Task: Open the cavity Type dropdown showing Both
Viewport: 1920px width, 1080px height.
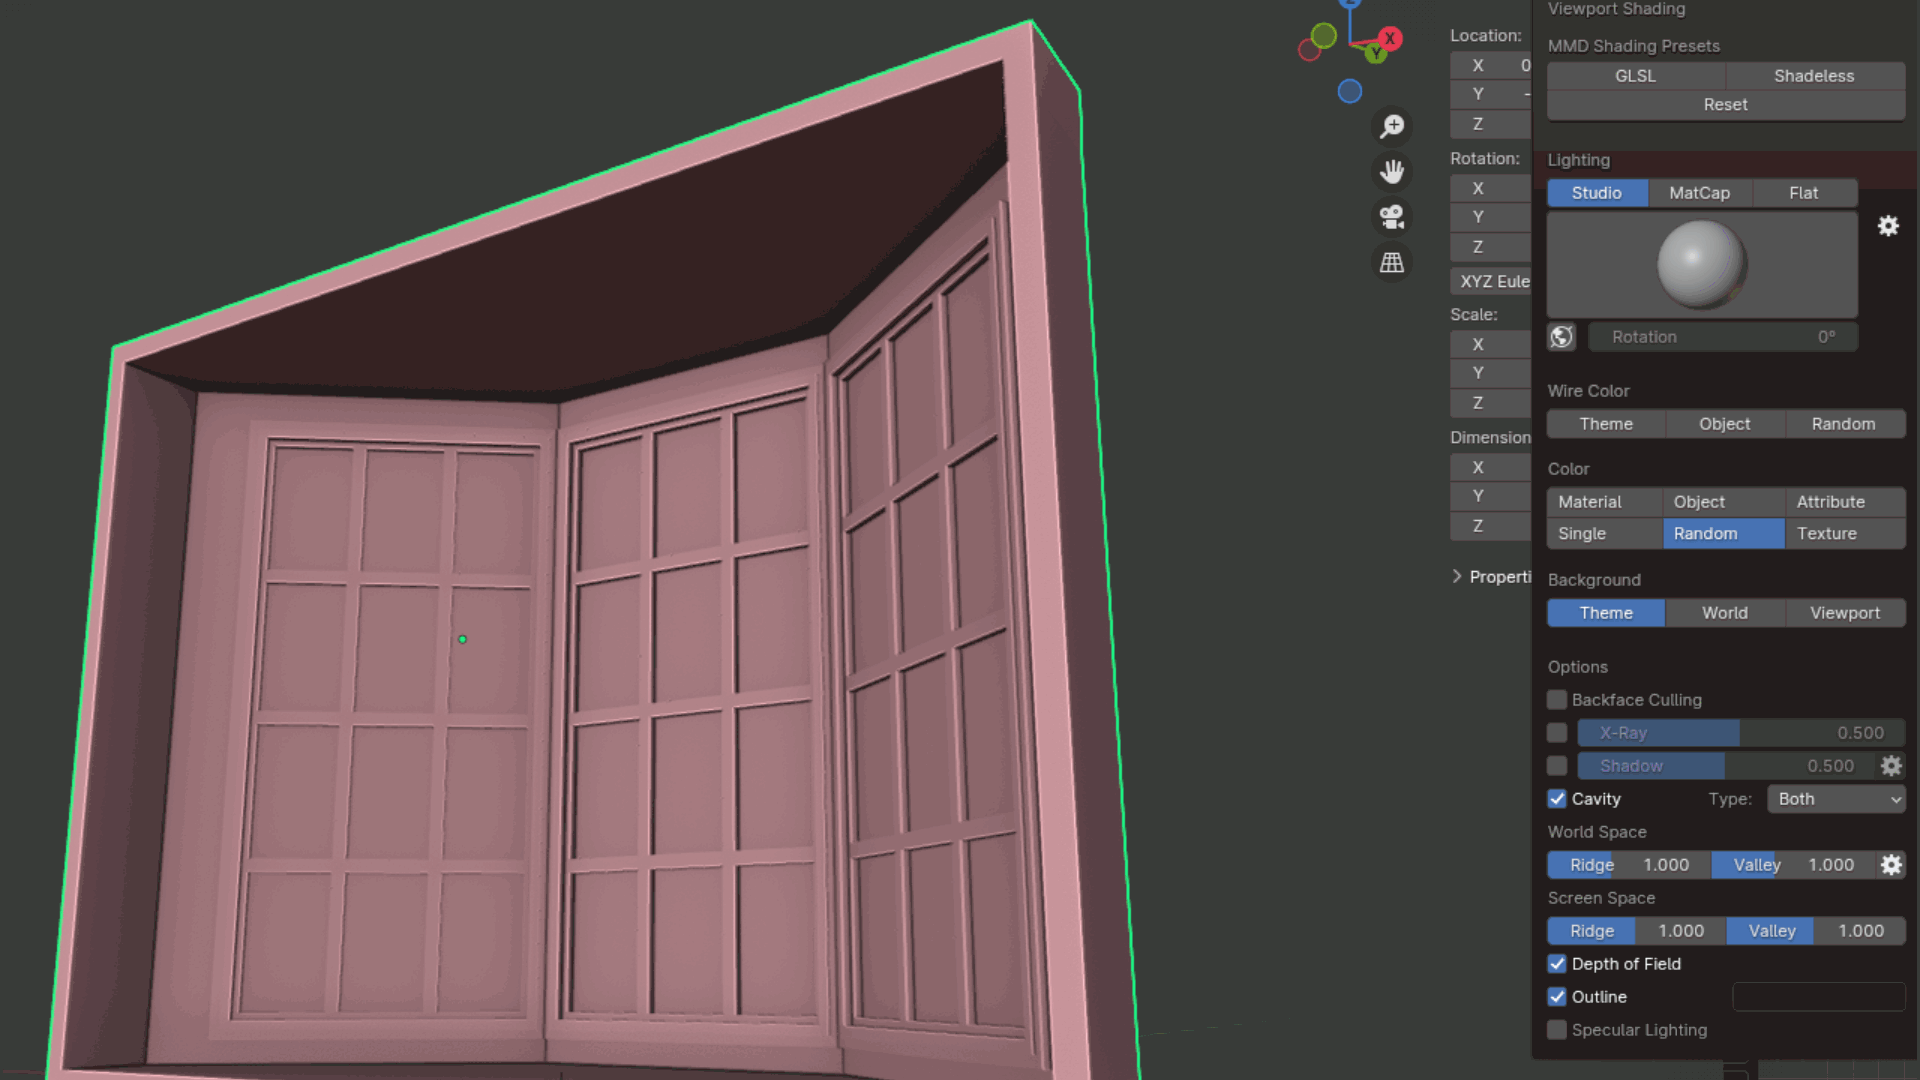Action: [1836, 799]
